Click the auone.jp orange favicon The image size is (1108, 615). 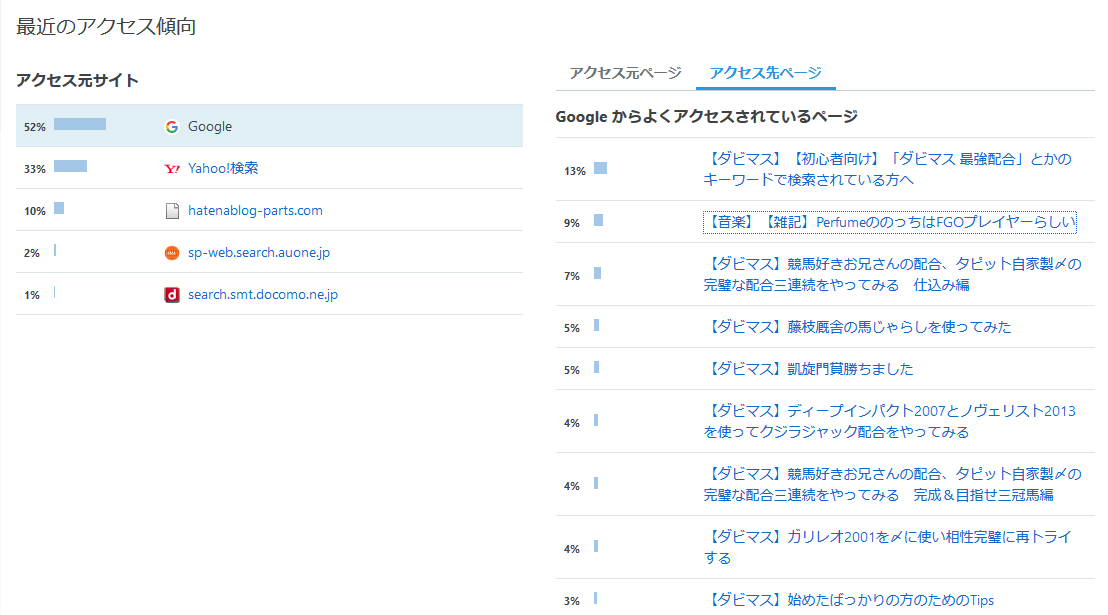point(172,253)
